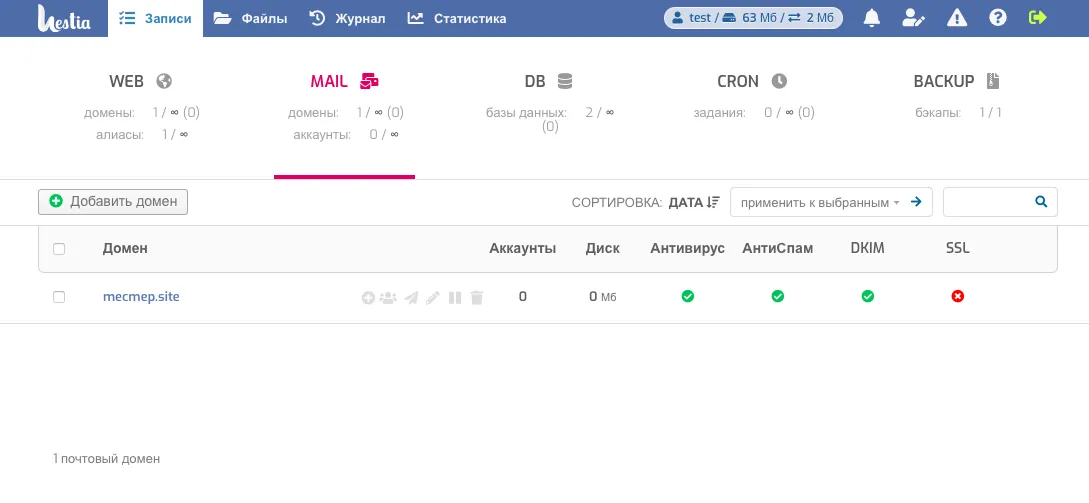Apply bulk action with arrow button

[x=915, y=202]
